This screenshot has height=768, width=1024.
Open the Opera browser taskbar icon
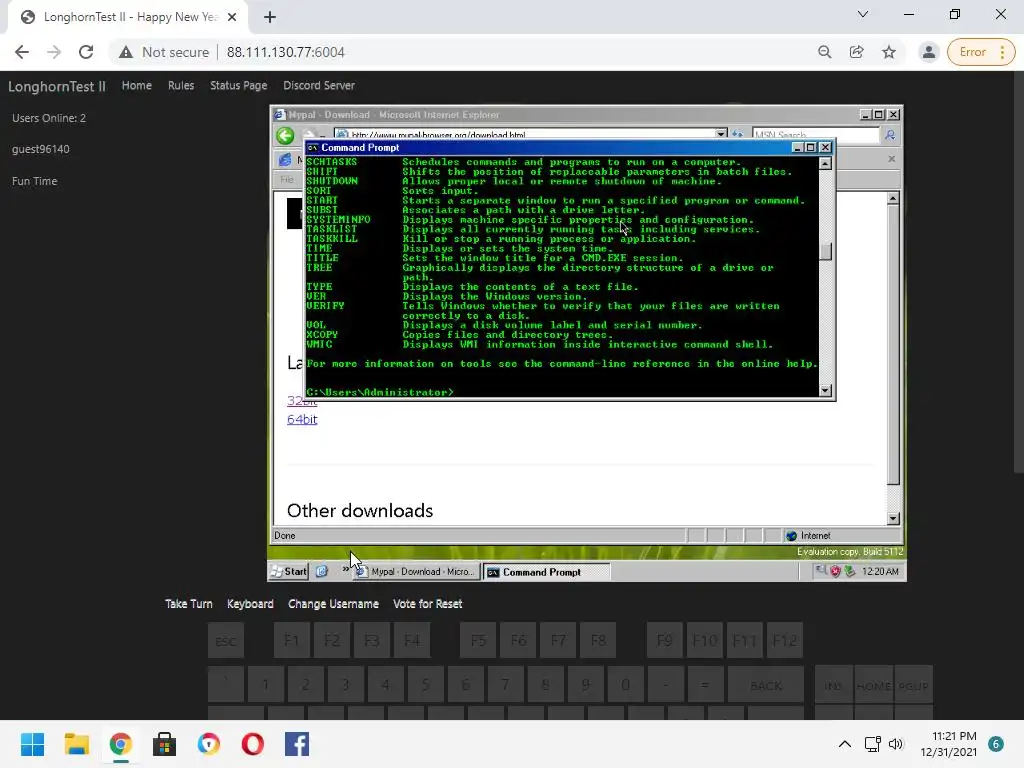pyautogui.click(x=253, y=744)
